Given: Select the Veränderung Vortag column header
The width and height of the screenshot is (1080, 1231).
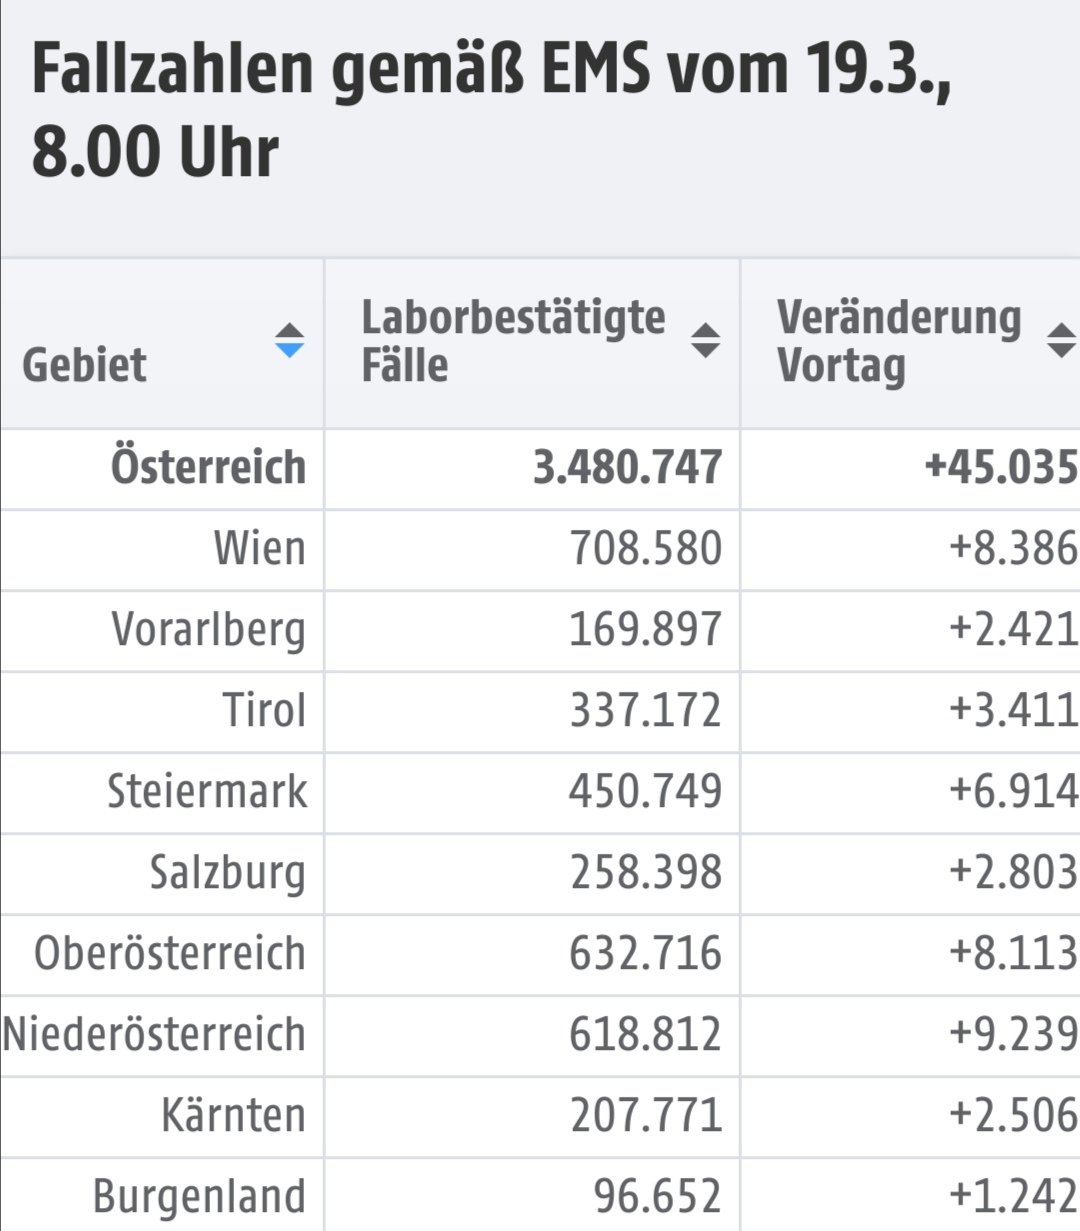Looking at the screenshot, I should coord(911,344).
